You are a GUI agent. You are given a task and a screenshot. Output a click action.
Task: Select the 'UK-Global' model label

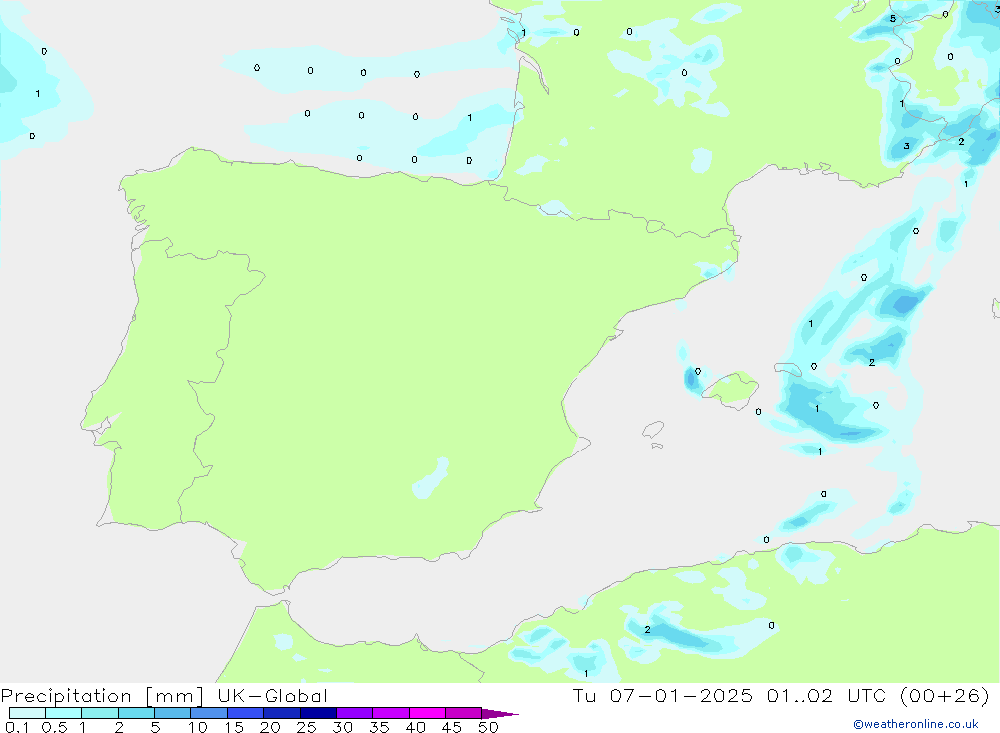pyautogui.click(x=272, y=696)
